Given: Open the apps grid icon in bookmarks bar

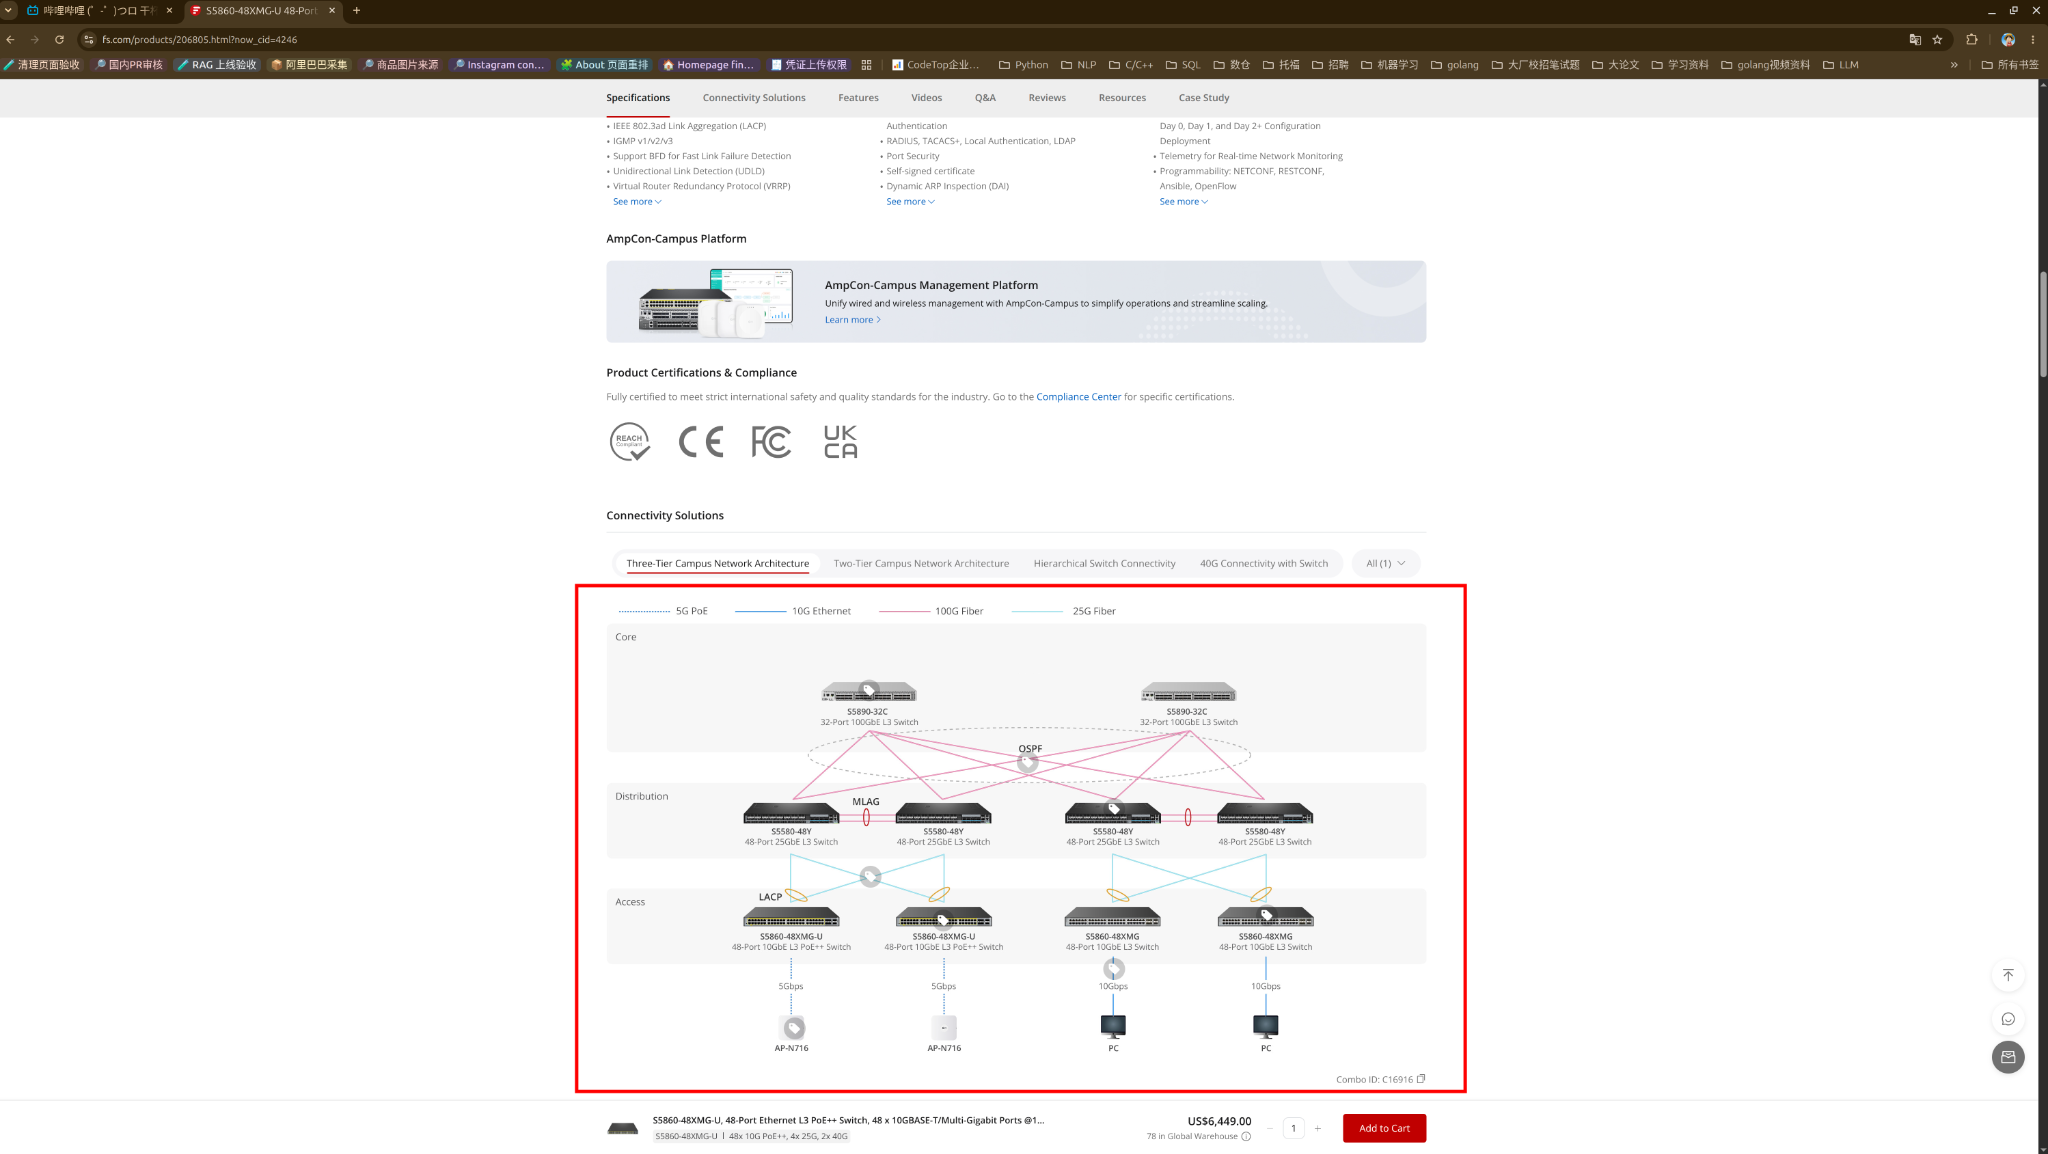Looking at the screenshot, I should (866, 65).
